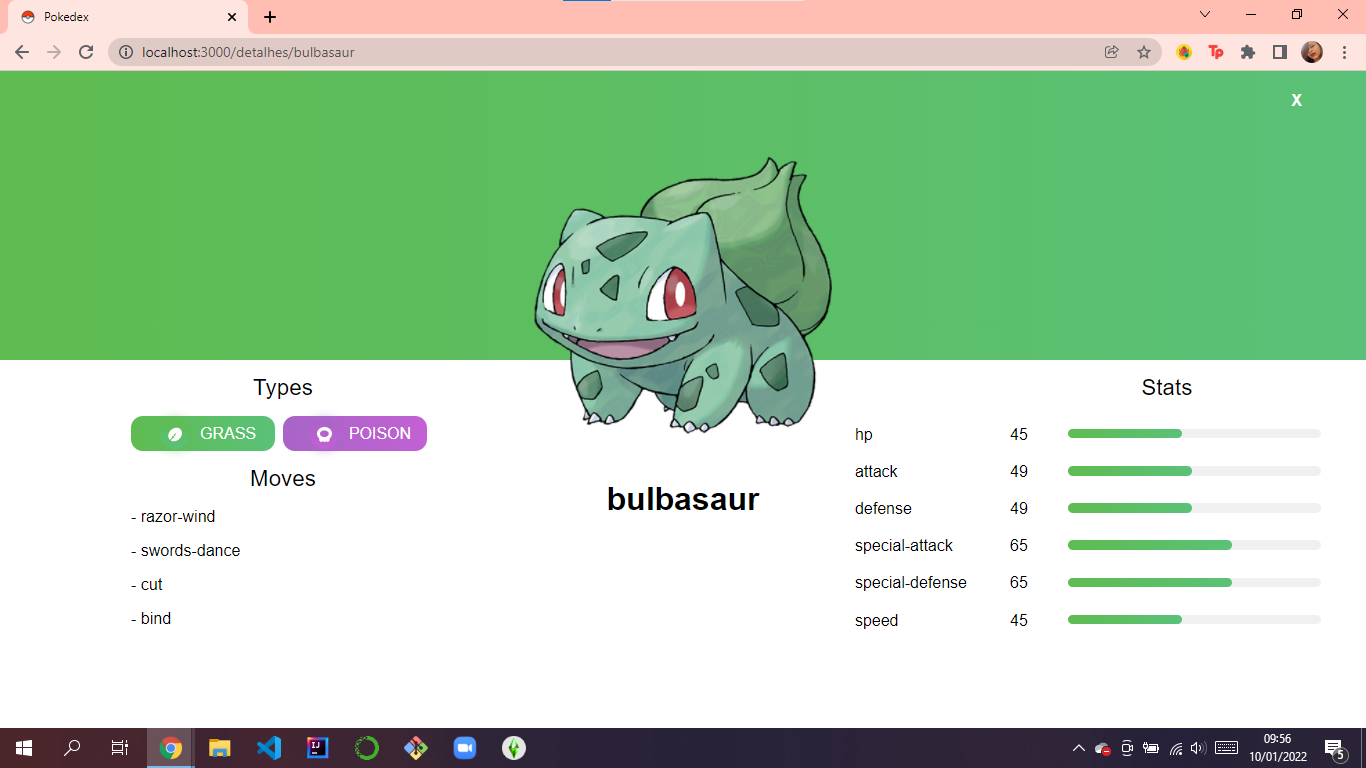Launch Git Extensions from the taskbar
The height and width of the screenshot is (768, 1366).
[x=415, y=747]
